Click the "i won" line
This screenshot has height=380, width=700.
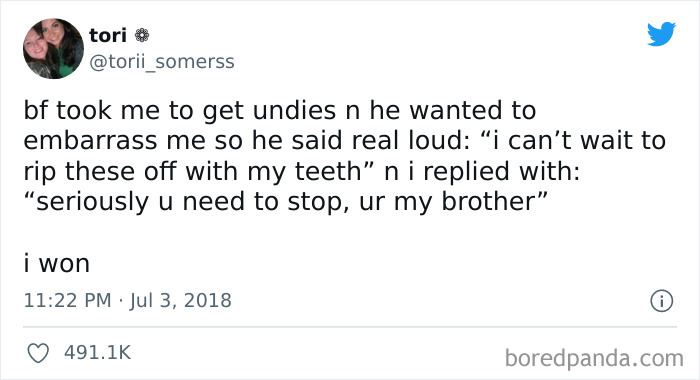tap(57, 263)
